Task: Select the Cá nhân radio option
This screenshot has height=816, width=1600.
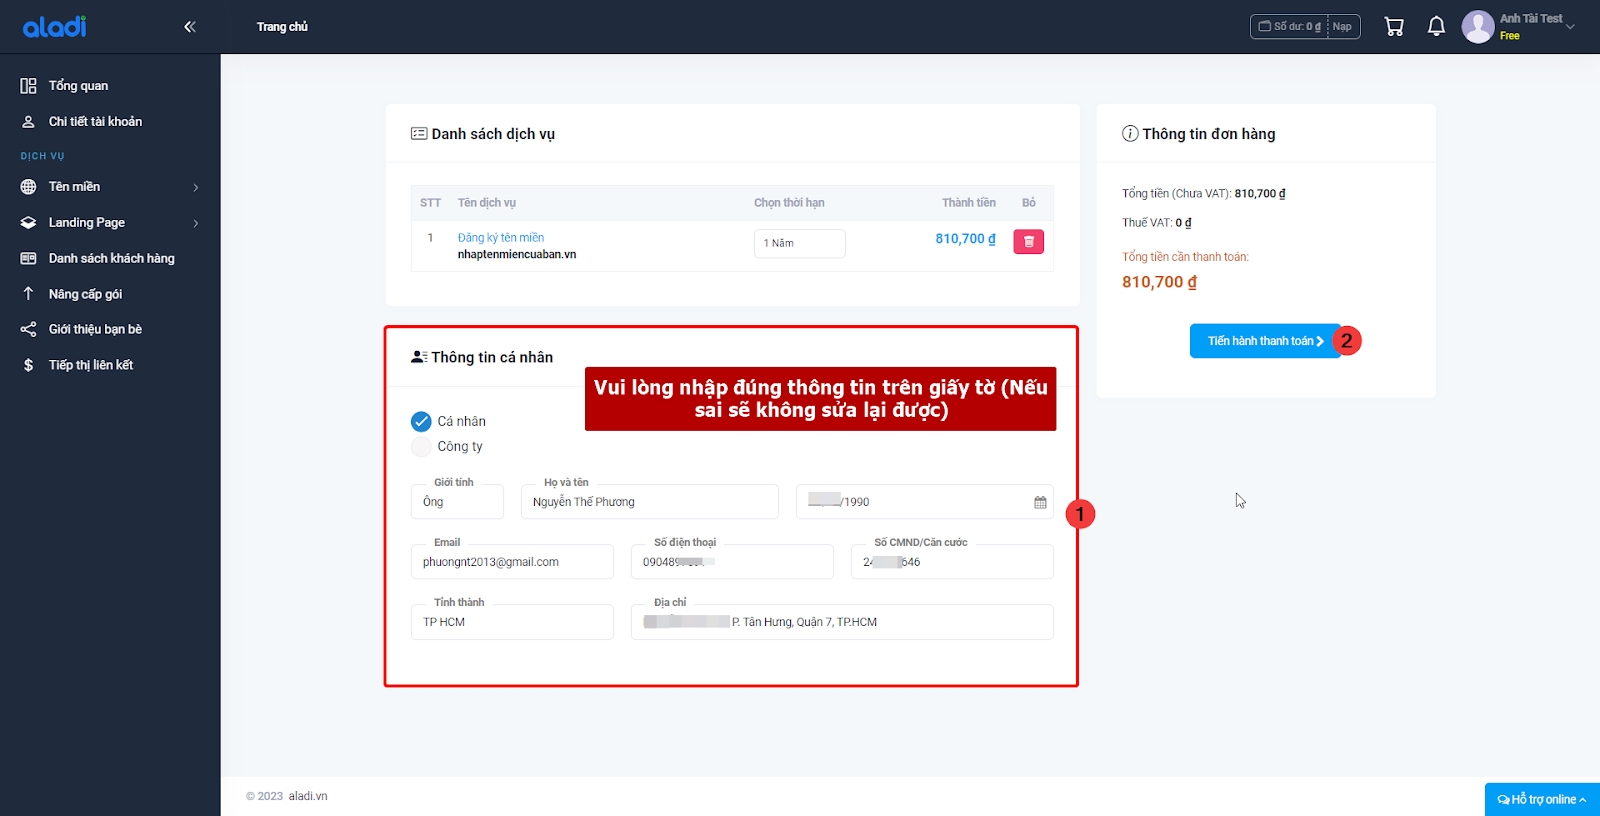Action: tap(421, 421)
